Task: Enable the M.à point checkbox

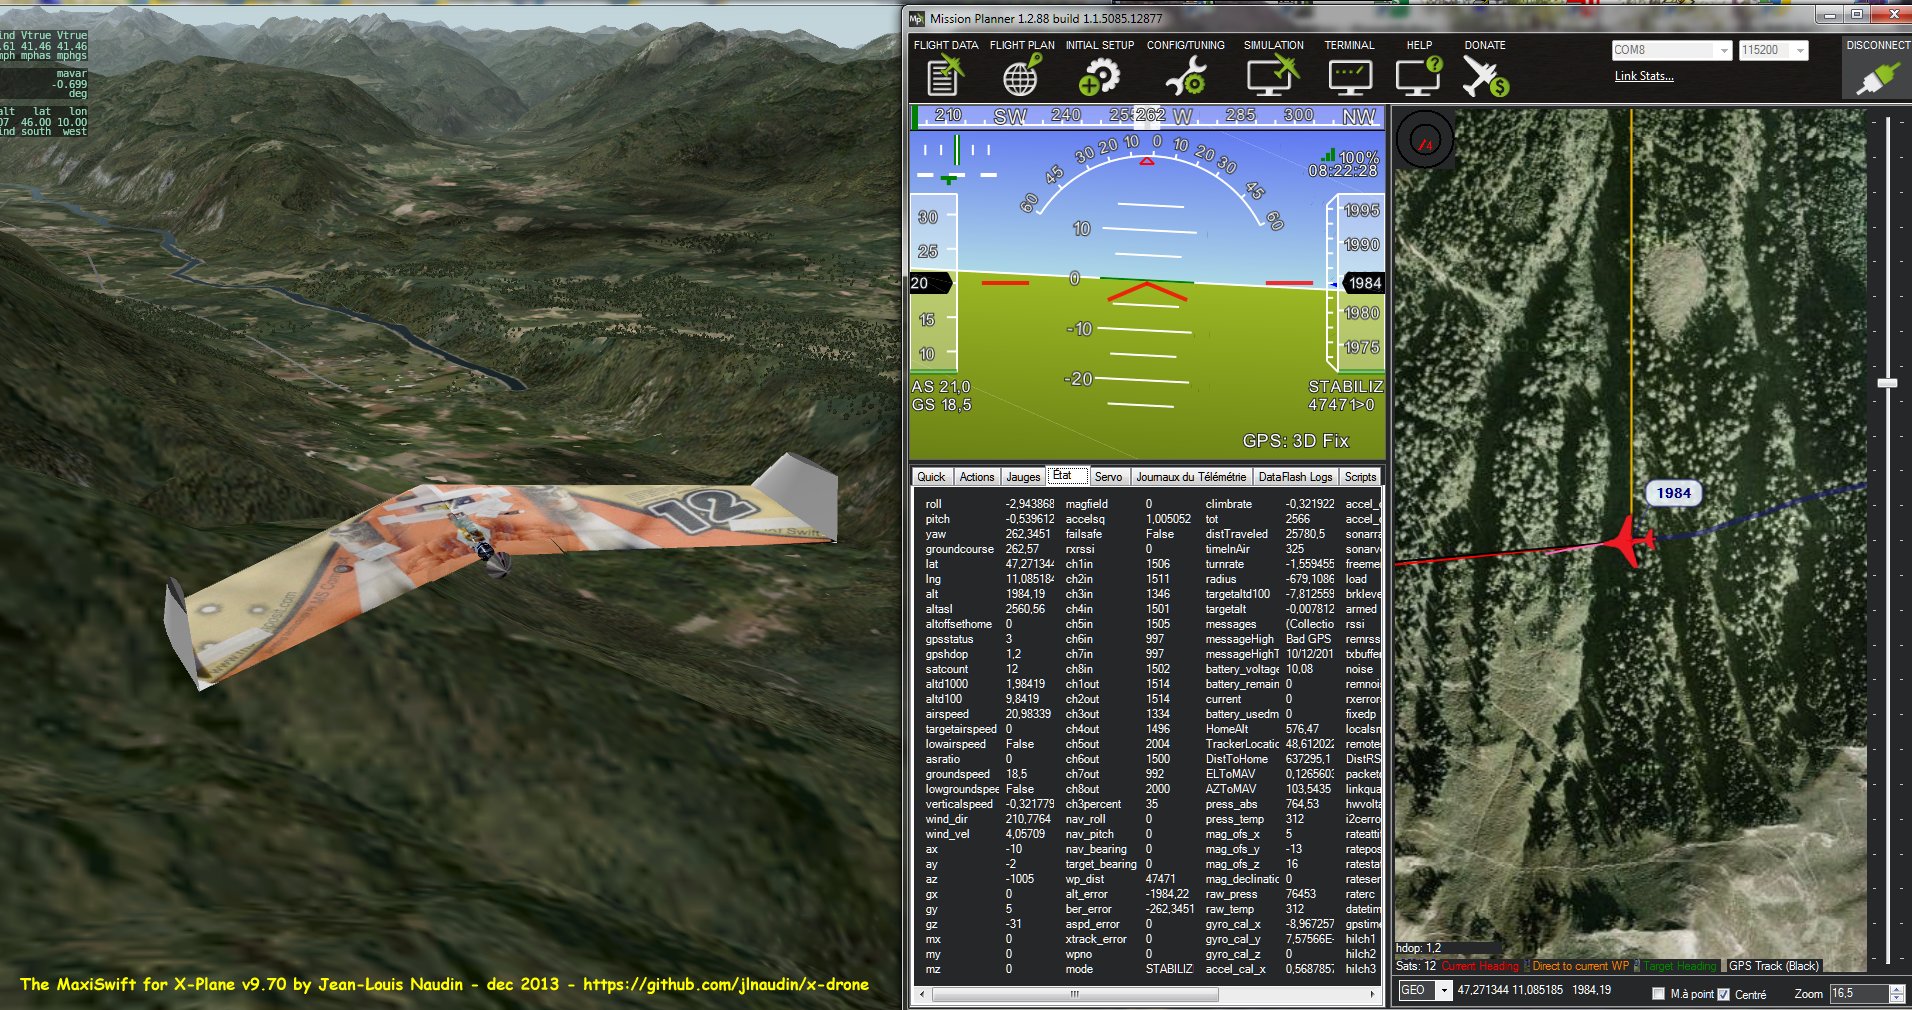Action: [1658, 993]
